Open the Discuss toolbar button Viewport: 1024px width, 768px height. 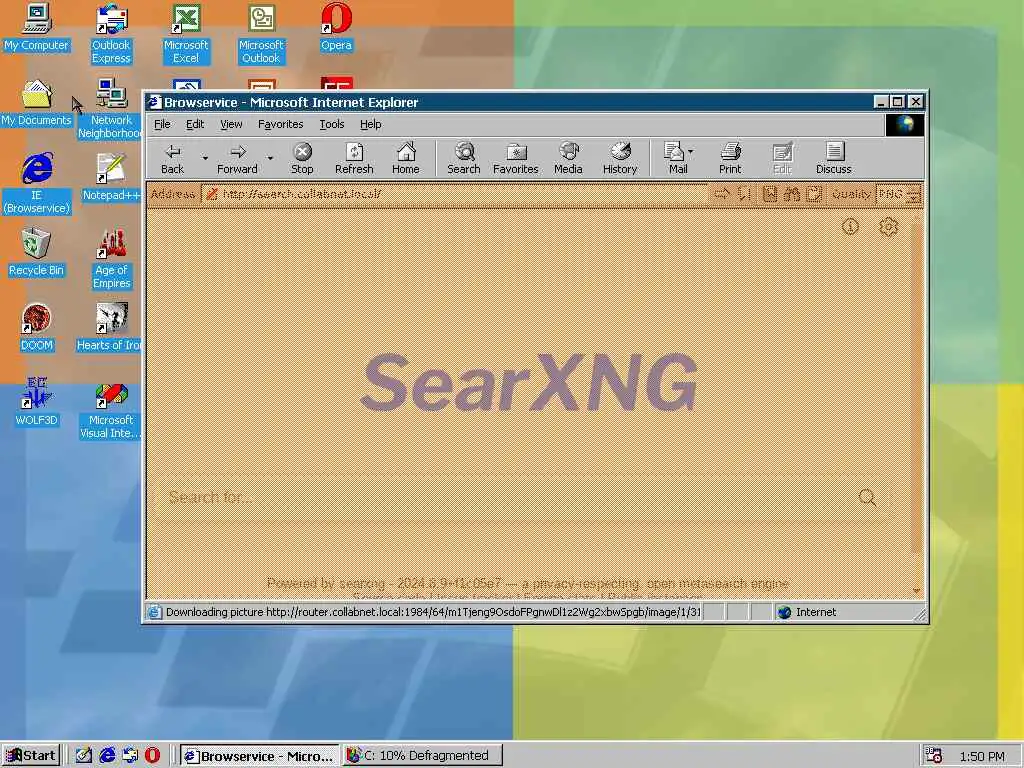click(833, 159)
